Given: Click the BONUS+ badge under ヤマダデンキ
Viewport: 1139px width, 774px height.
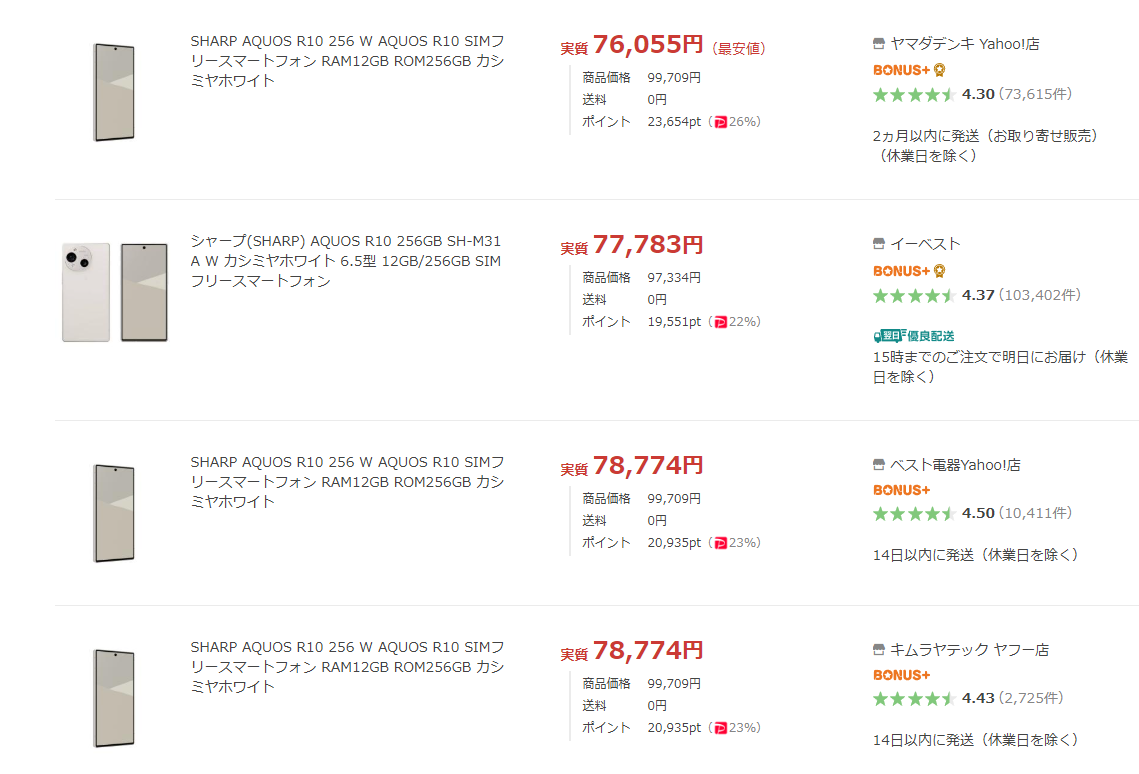Looking at the screenshot, I should coord(909,70).
